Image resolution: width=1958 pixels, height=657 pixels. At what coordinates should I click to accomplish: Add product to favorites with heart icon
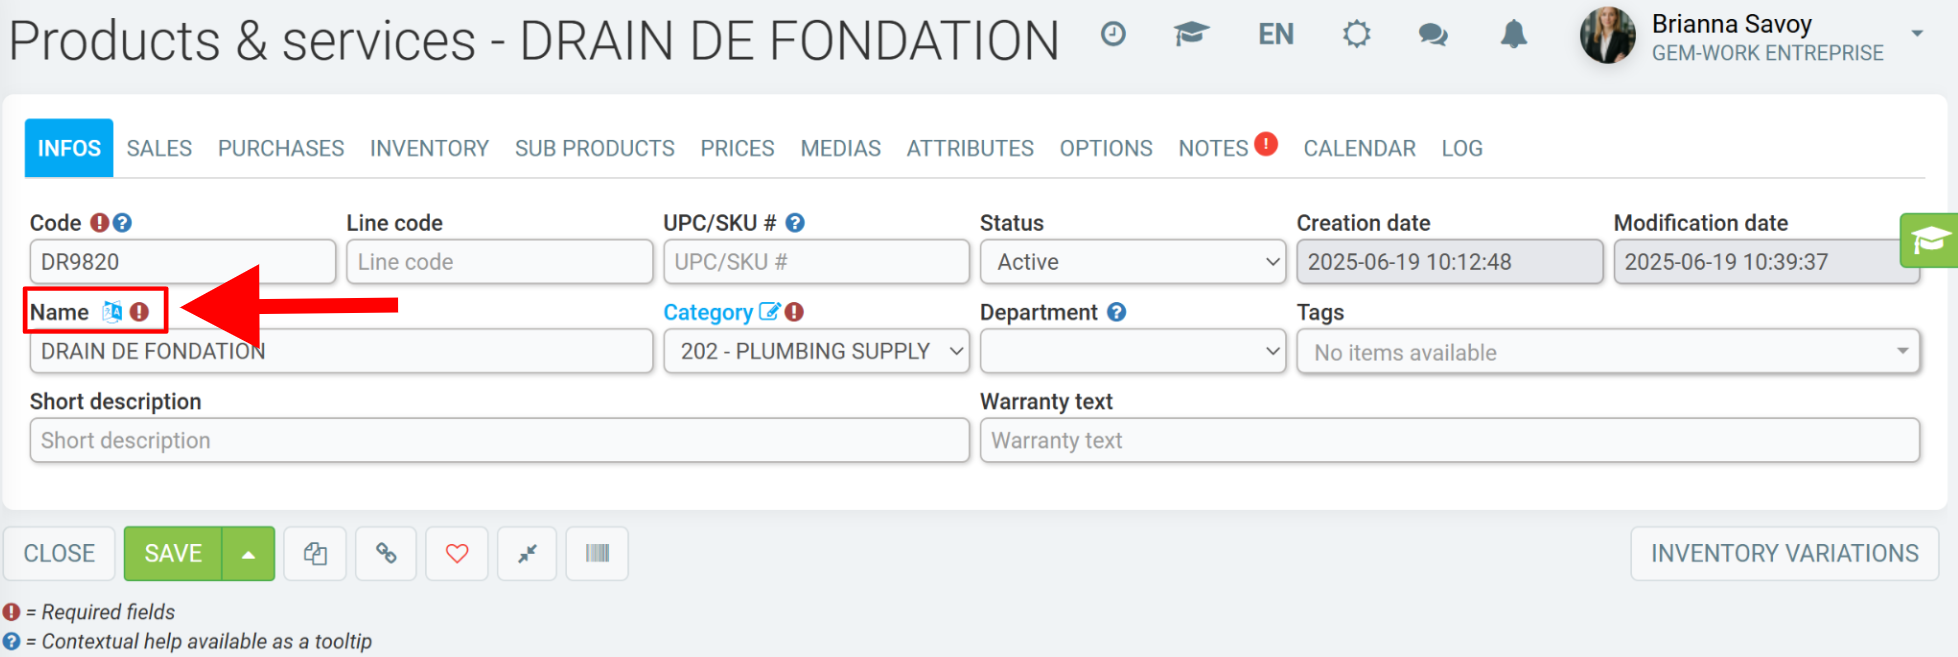point(457,553)
